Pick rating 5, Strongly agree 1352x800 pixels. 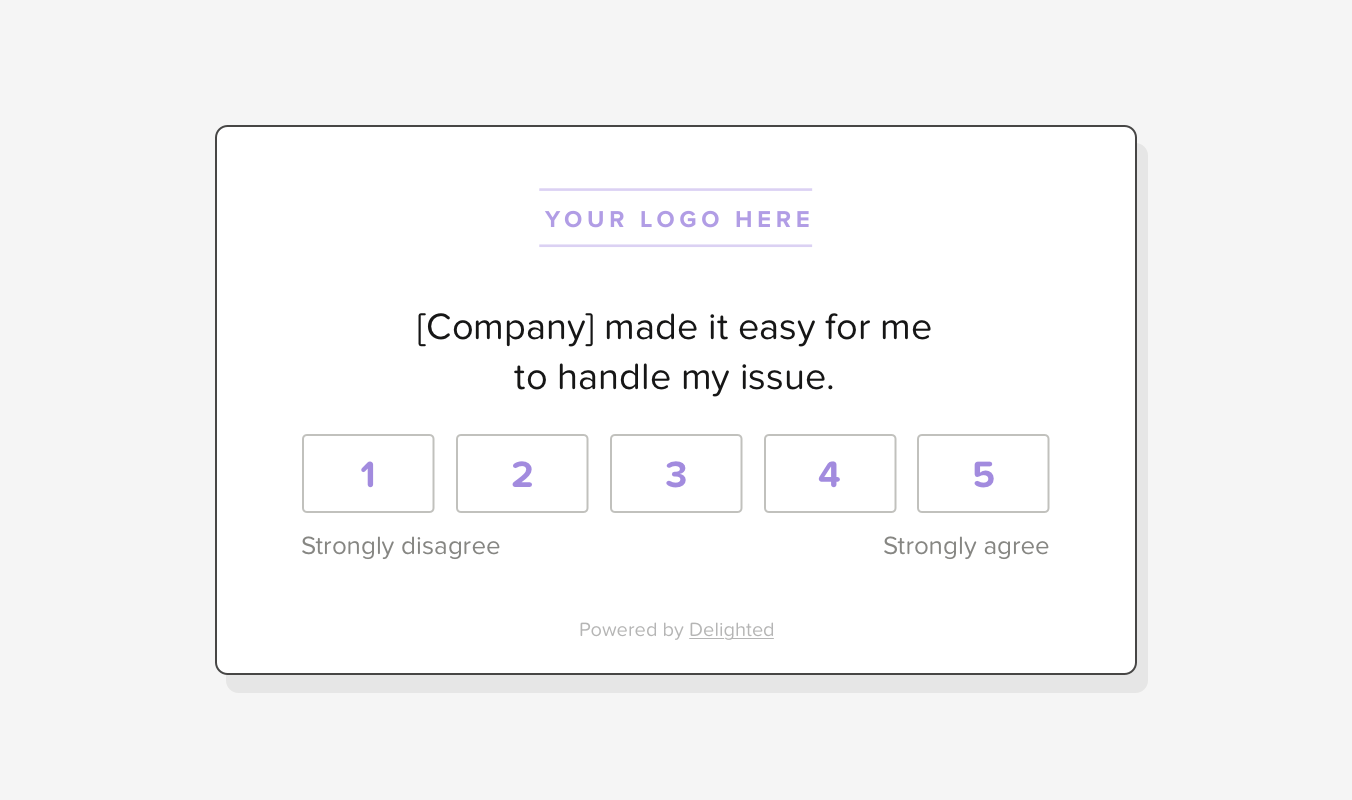[983, 473]
